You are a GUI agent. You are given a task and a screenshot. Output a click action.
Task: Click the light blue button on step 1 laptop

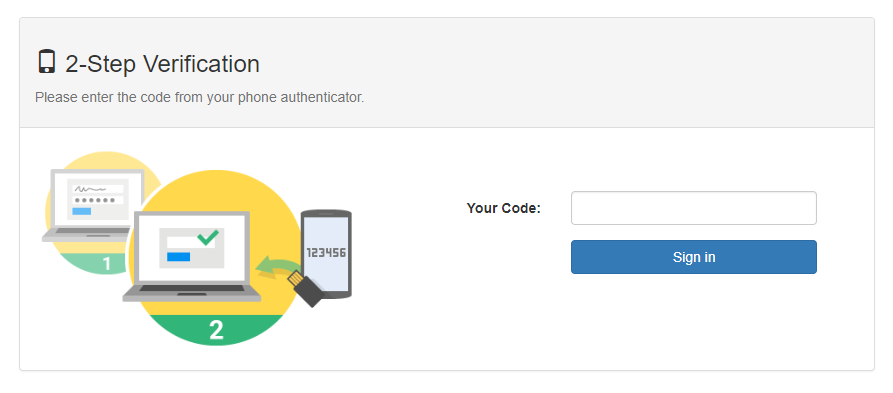[81, 211]
